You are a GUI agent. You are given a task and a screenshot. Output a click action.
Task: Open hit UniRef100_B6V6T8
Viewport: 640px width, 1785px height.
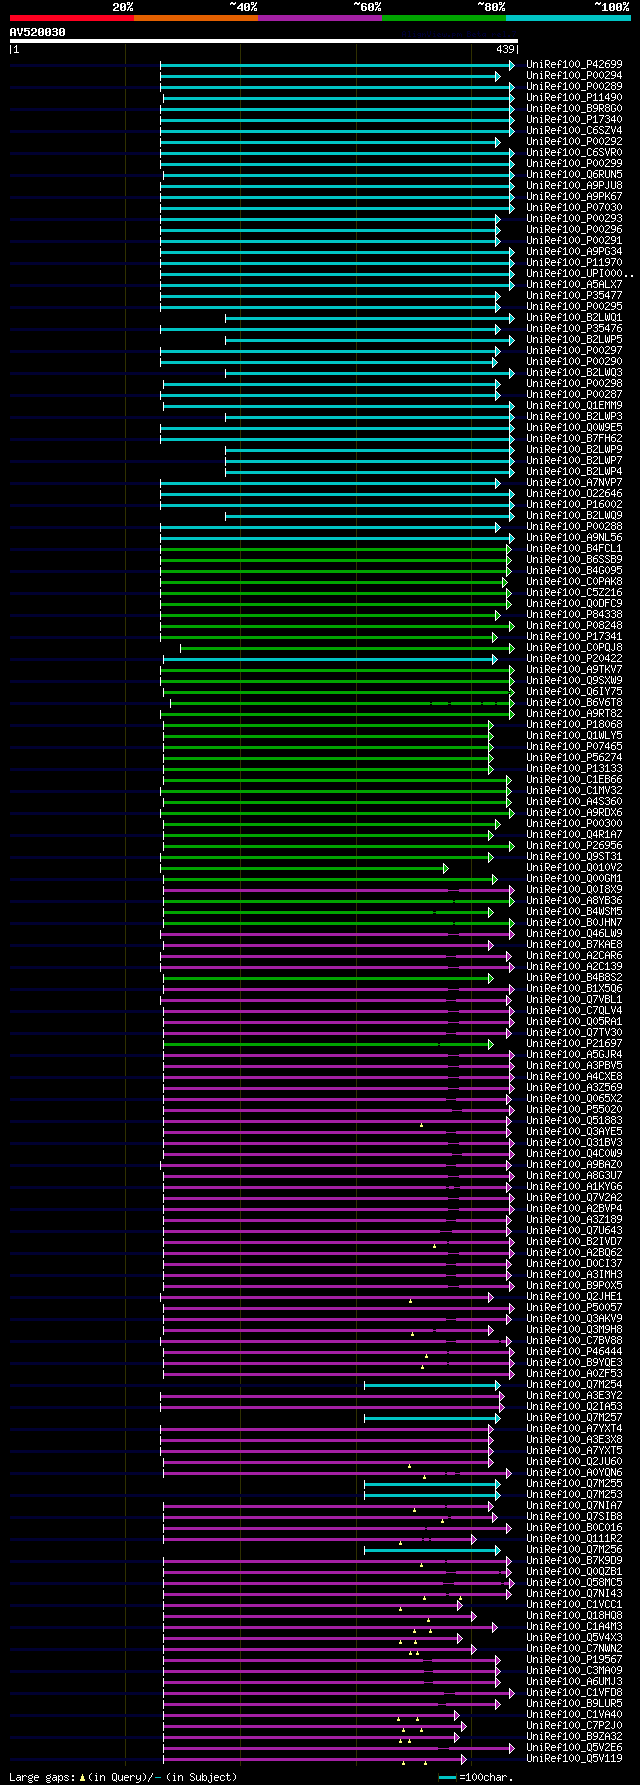tap(574, 703)
